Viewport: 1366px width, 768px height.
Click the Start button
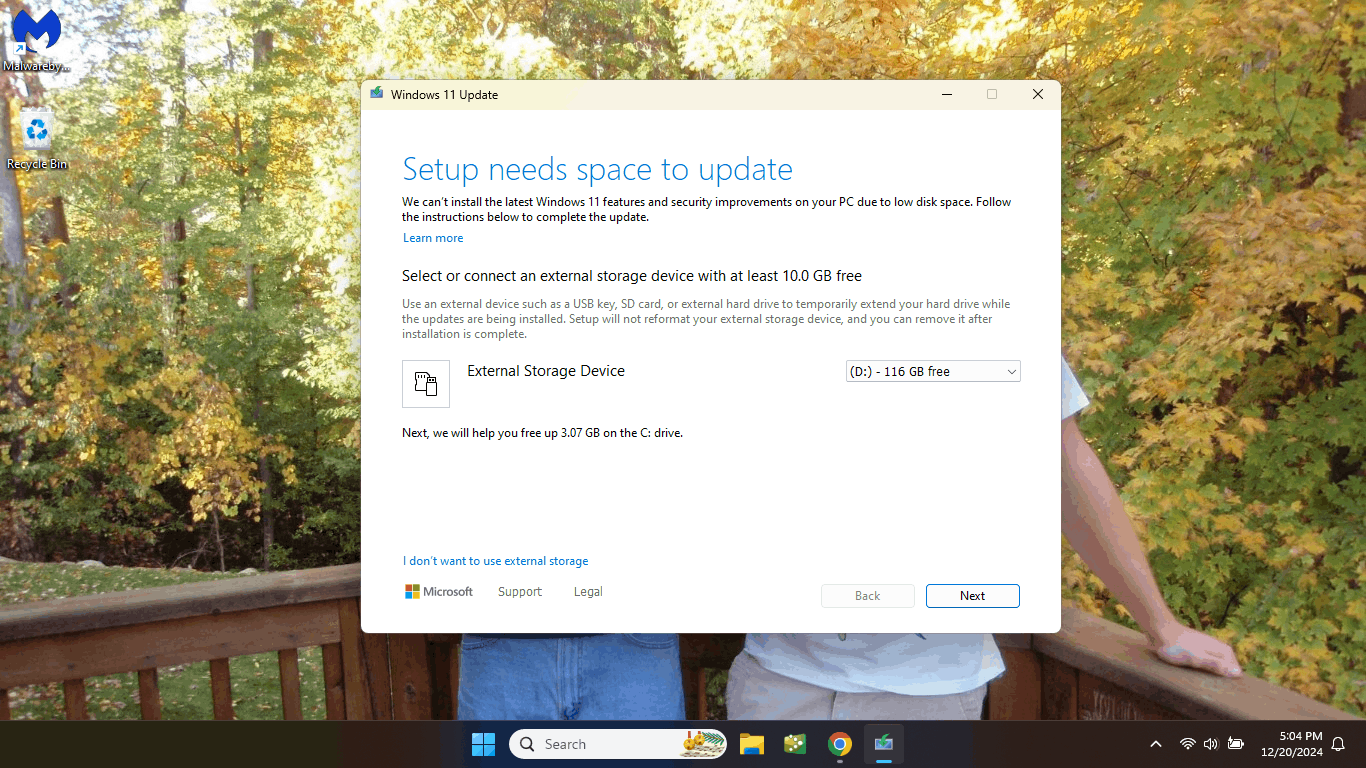pos(483,744)
